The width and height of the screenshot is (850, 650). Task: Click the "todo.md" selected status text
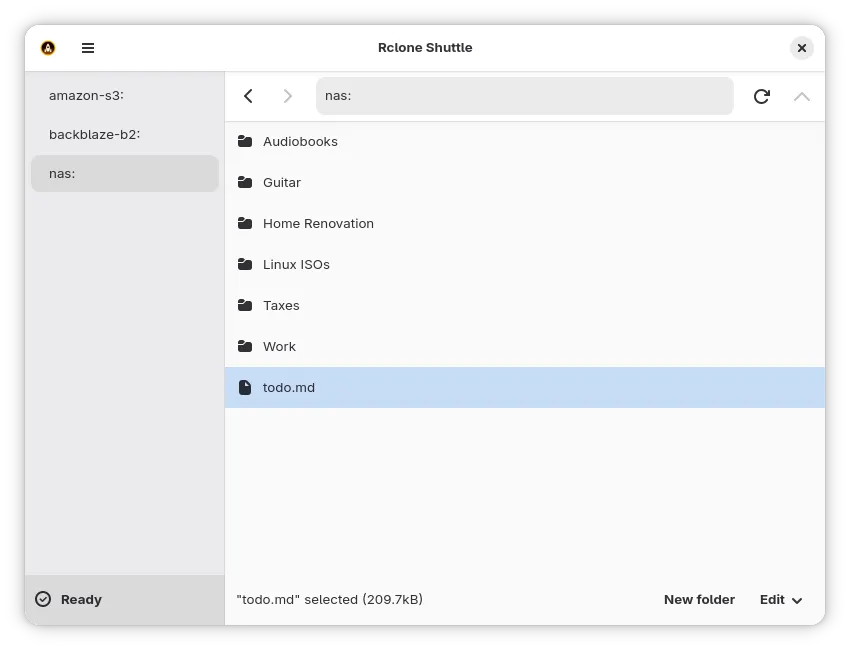[330, 600]
